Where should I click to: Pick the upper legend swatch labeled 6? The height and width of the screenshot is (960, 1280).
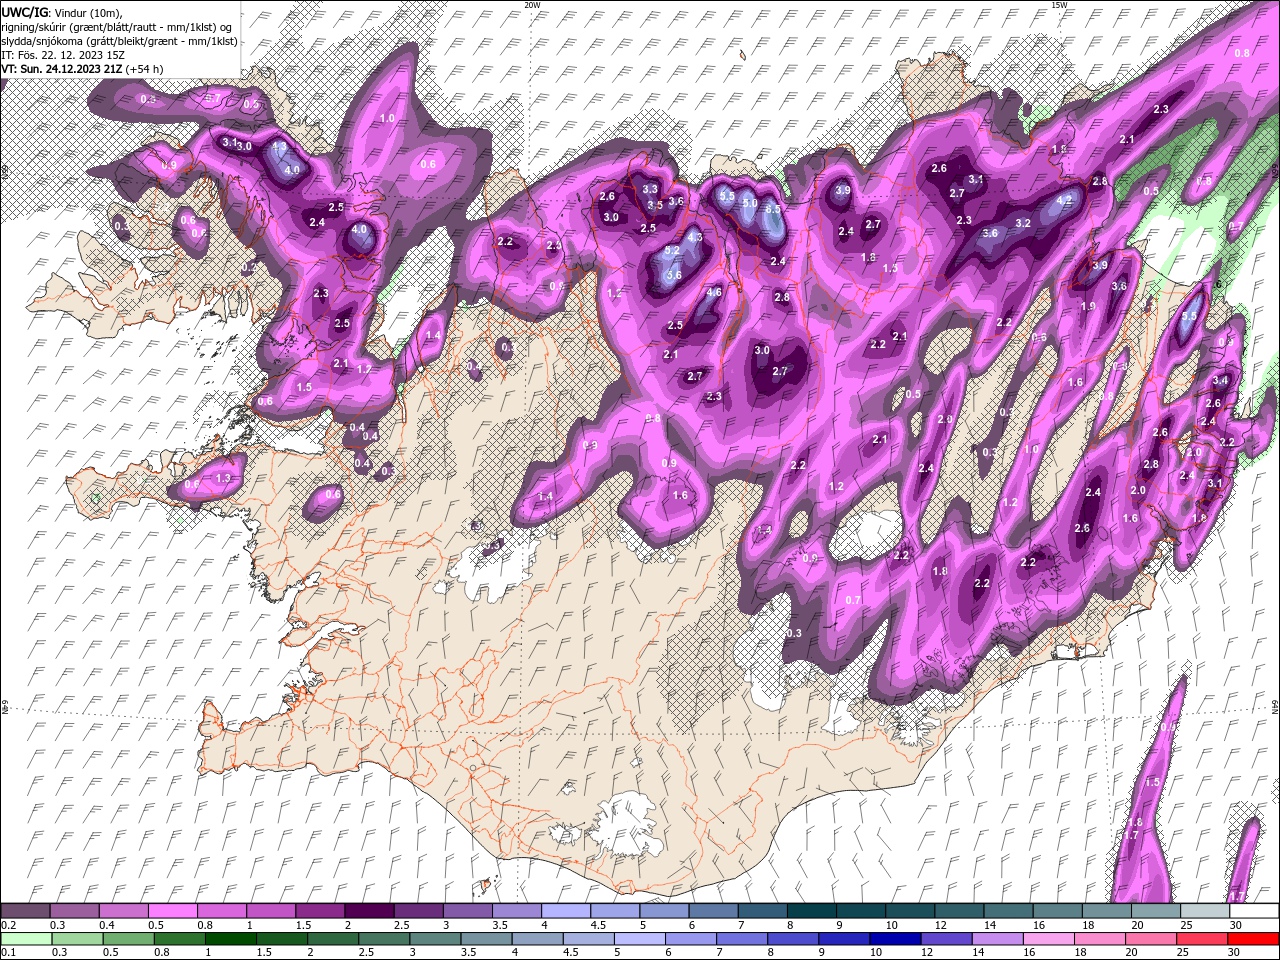[x=712, y=911]
